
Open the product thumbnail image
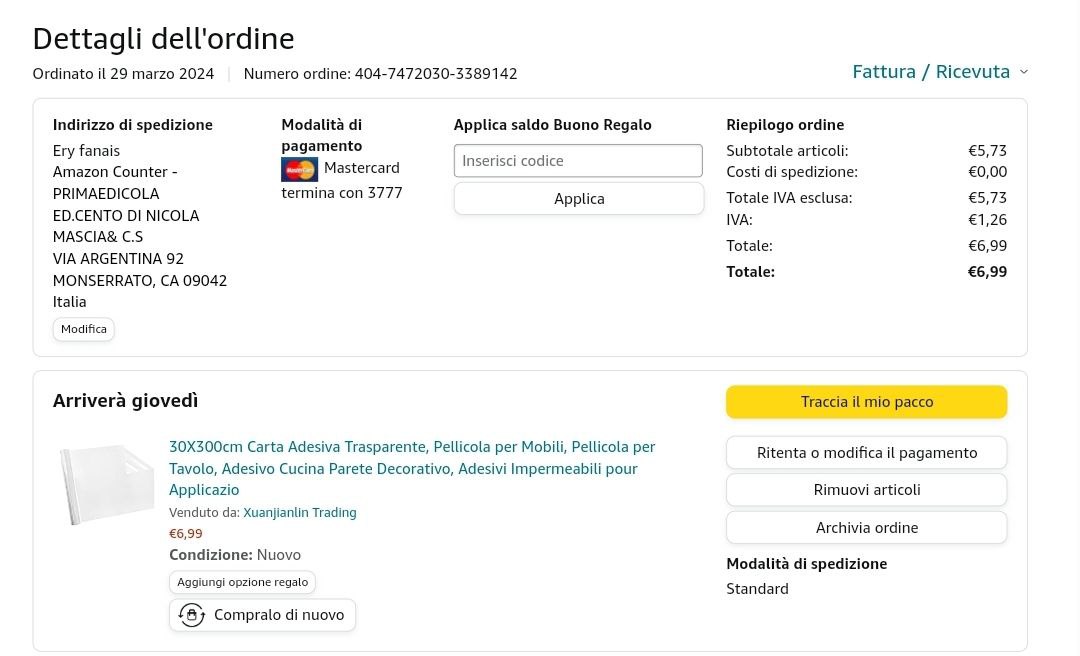pos(107,484)
